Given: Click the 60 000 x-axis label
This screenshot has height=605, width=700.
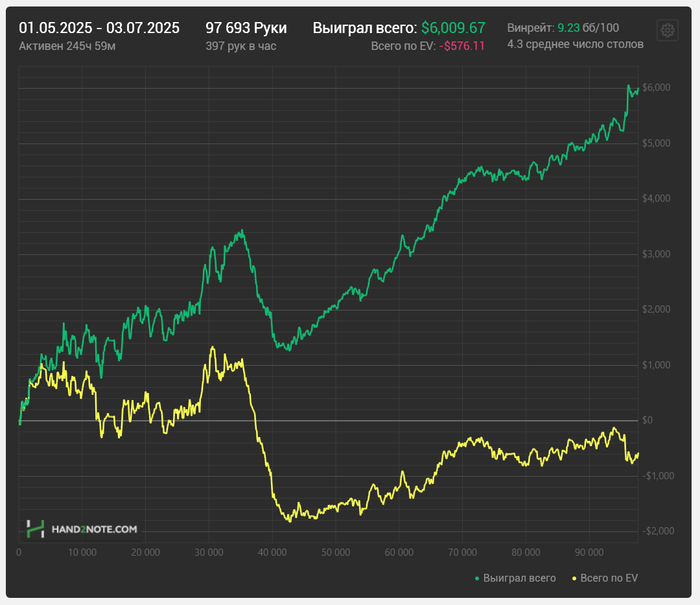Looking at the screenshot, I should (x=399, y=553).
